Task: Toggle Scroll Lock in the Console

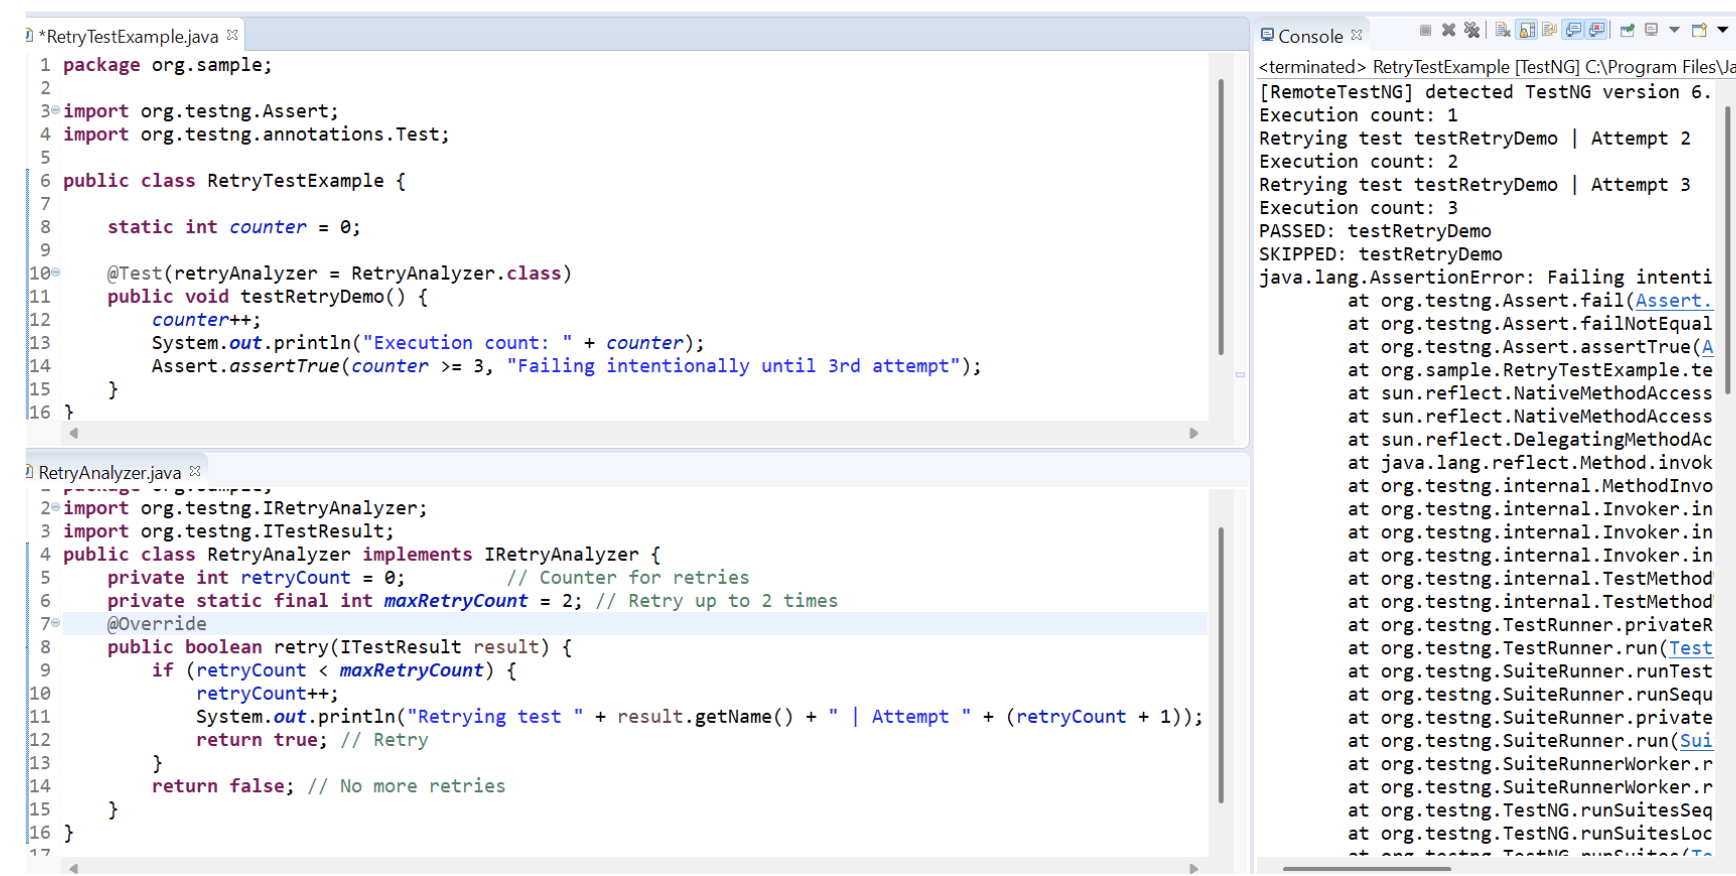Action: [x=1526, y=30]
